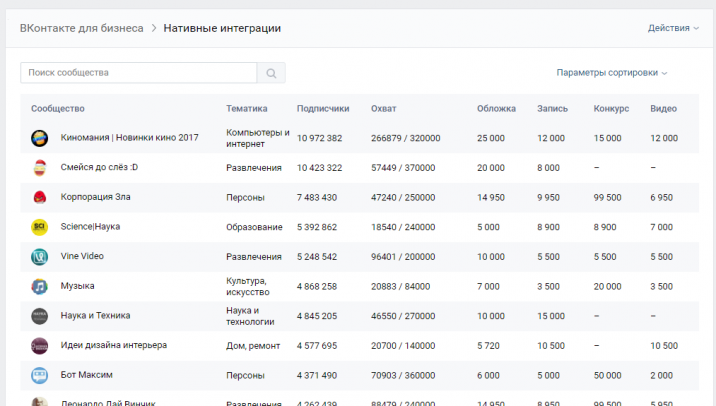
Task: Select reach value 20700 / 140000
Action: pyautogui.click(x=403, y=346)
